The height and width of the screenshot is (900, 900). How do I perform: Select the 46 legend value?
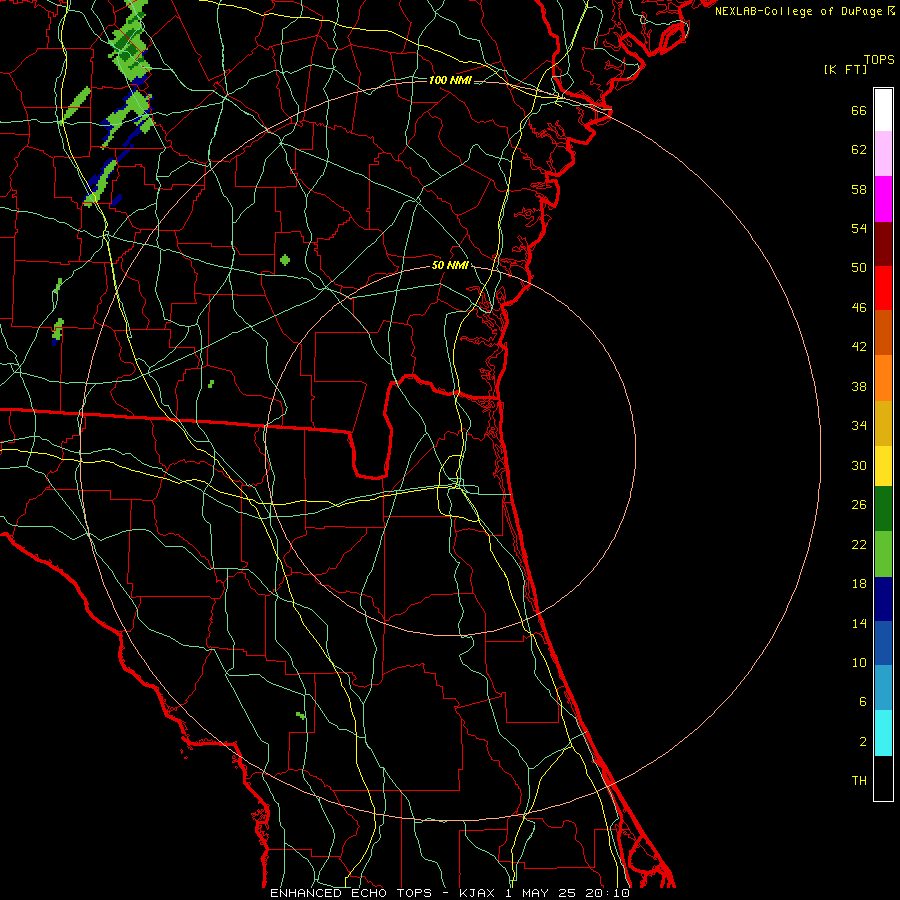click(x=859, y=308)
